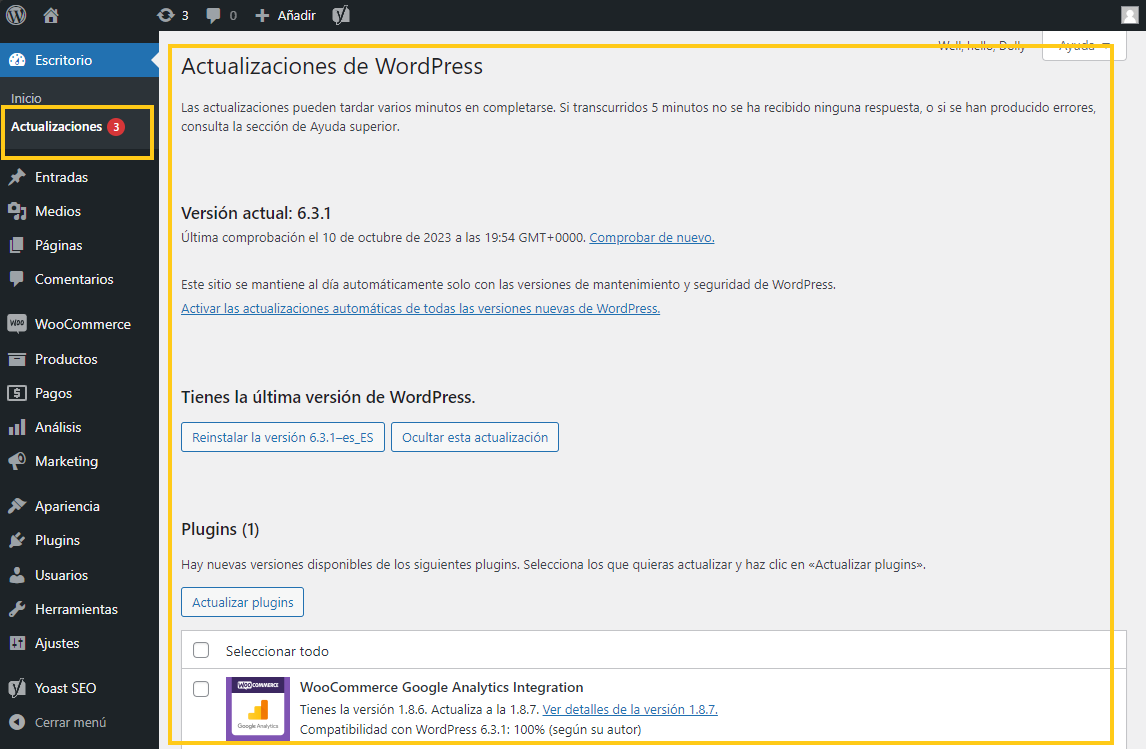Viewport: 1146px width, 749px height.
Task: Open the WooCommerce menu label
Action: [x=83, y=324]
